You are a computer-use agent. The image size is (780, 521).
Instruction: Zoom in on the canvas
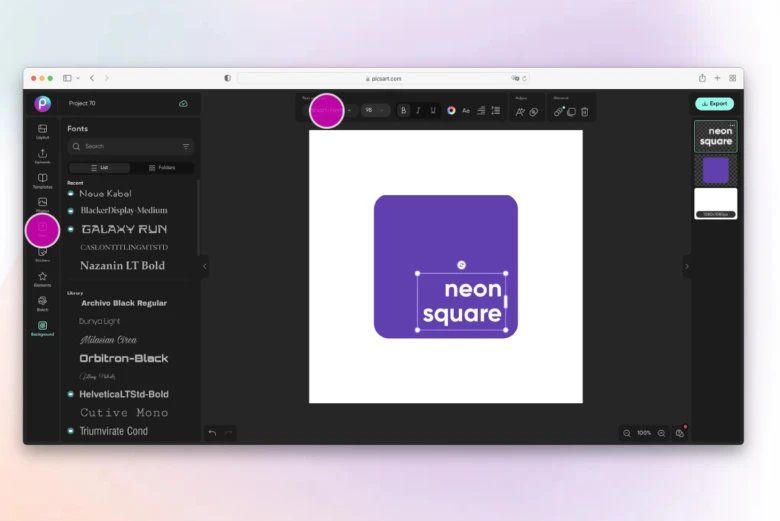[661, 433]
